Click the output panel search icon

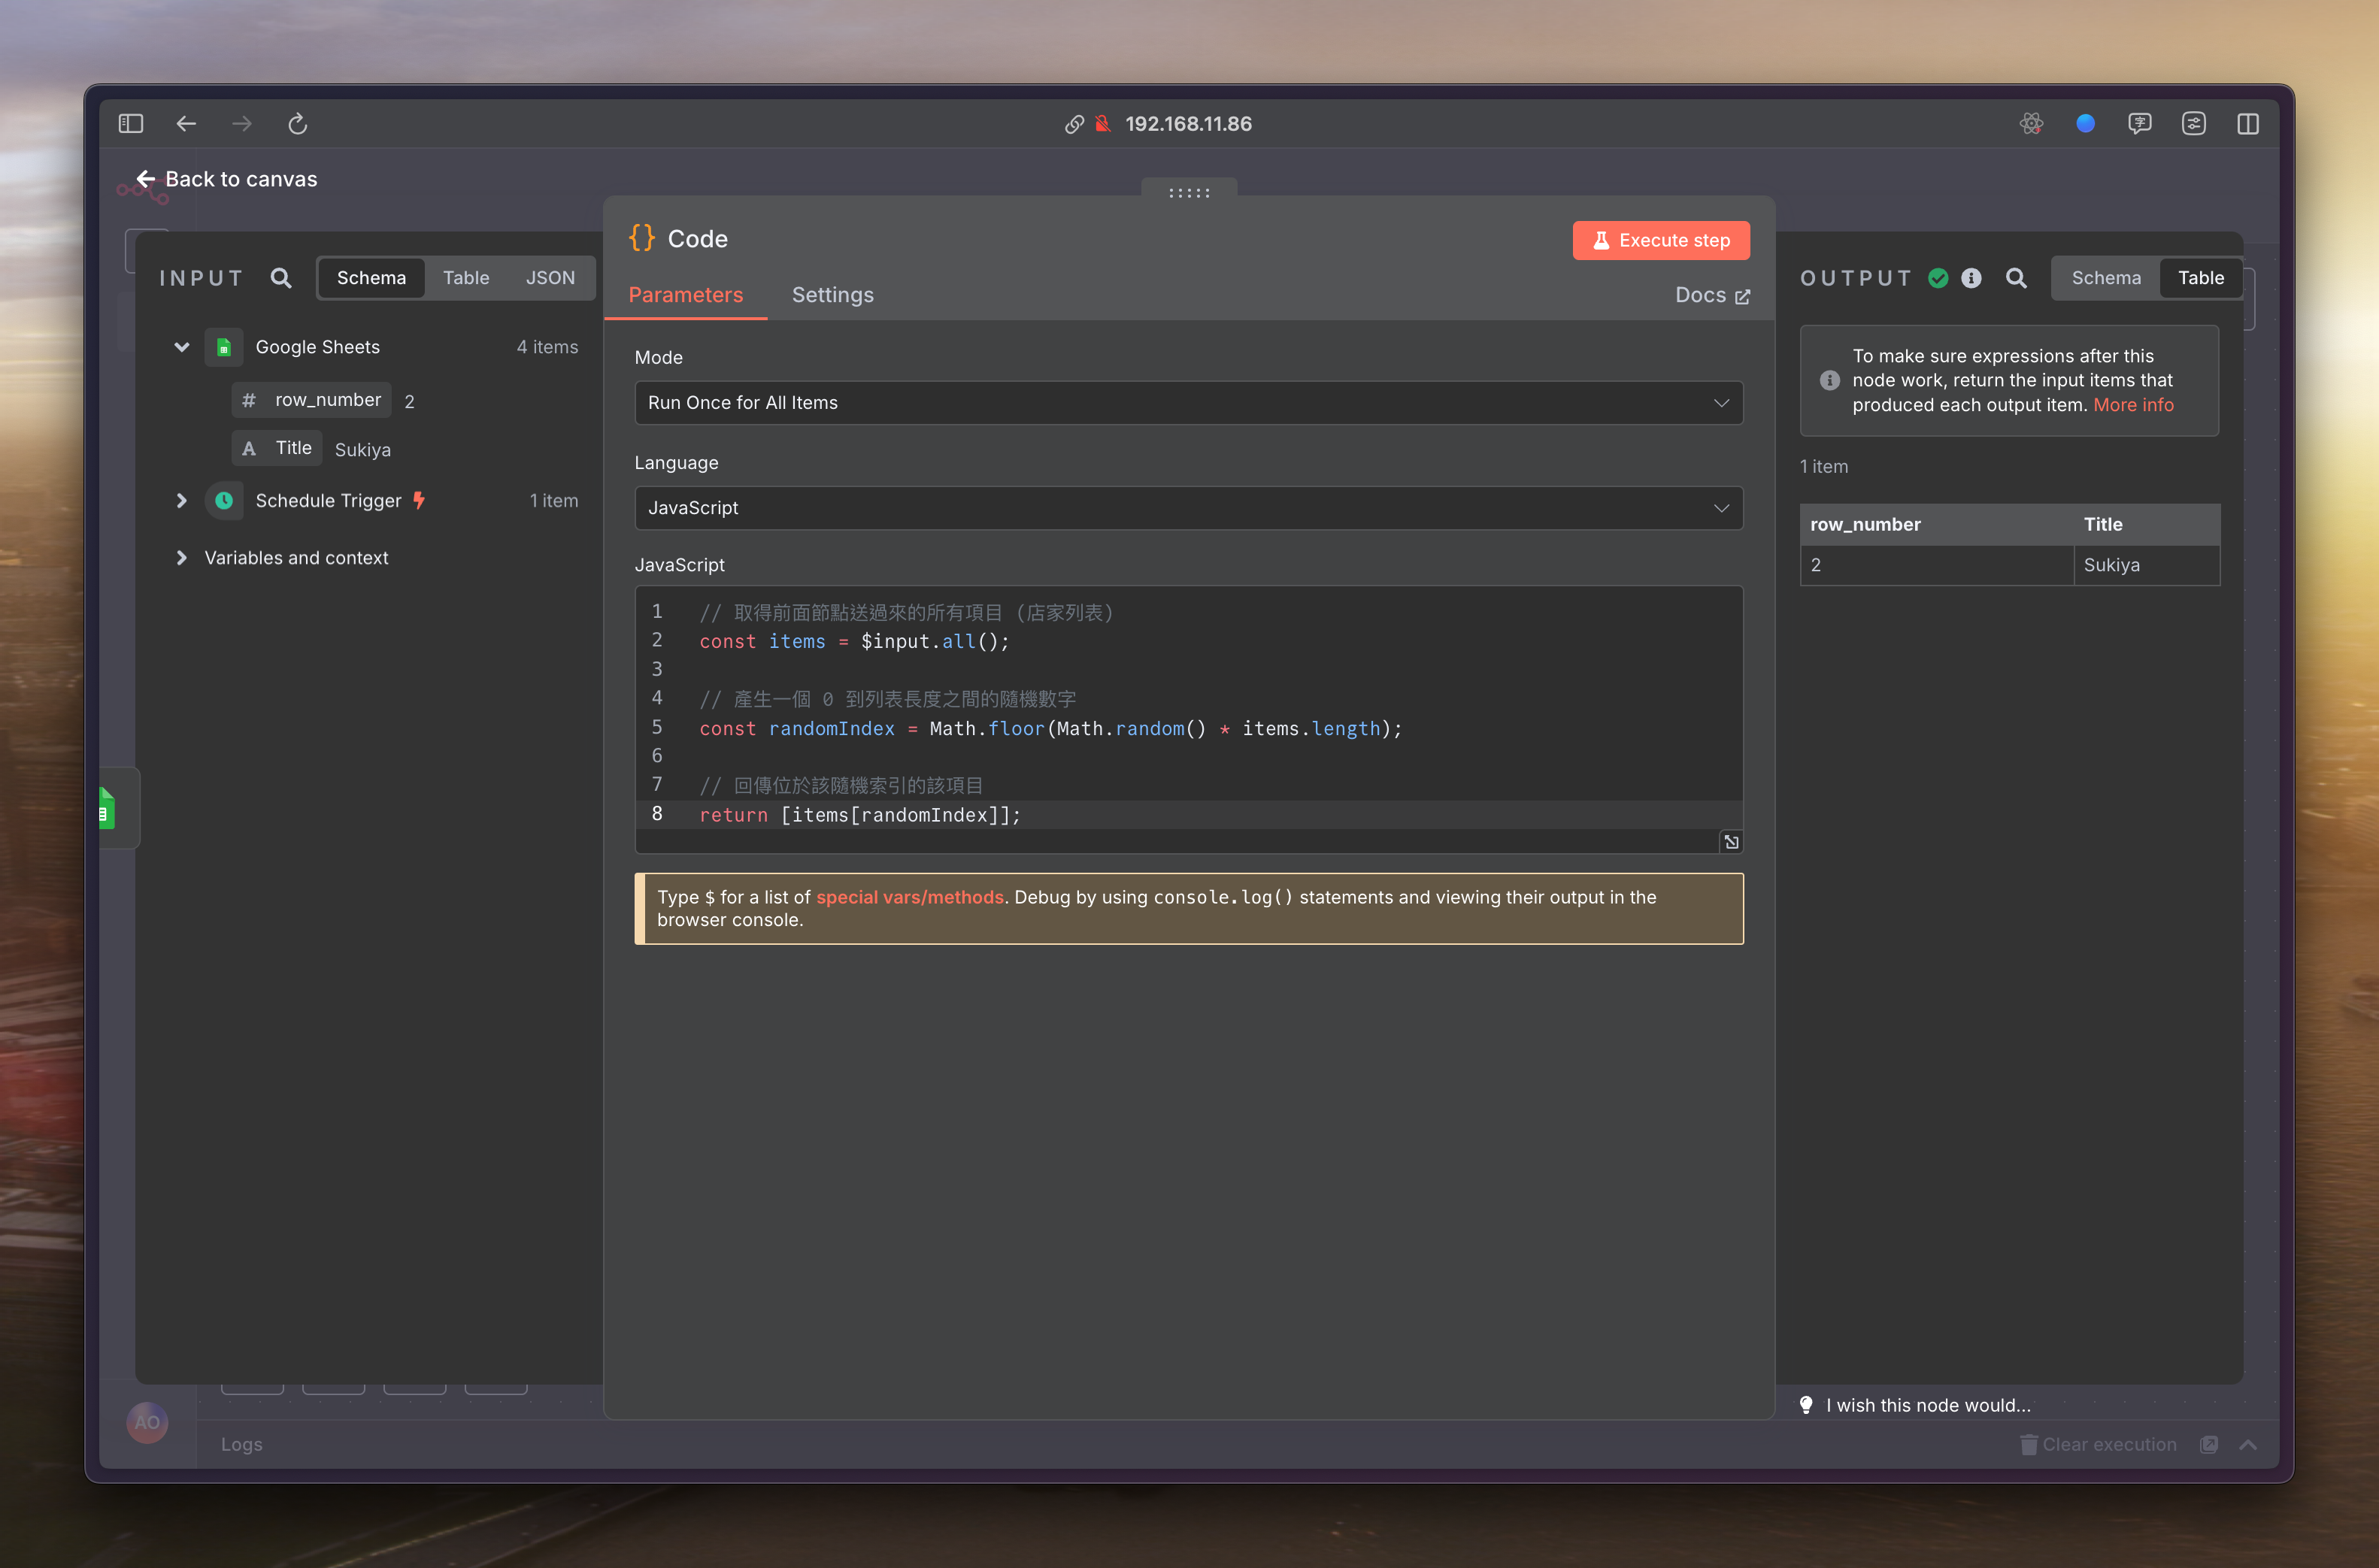click(2016, 278)
